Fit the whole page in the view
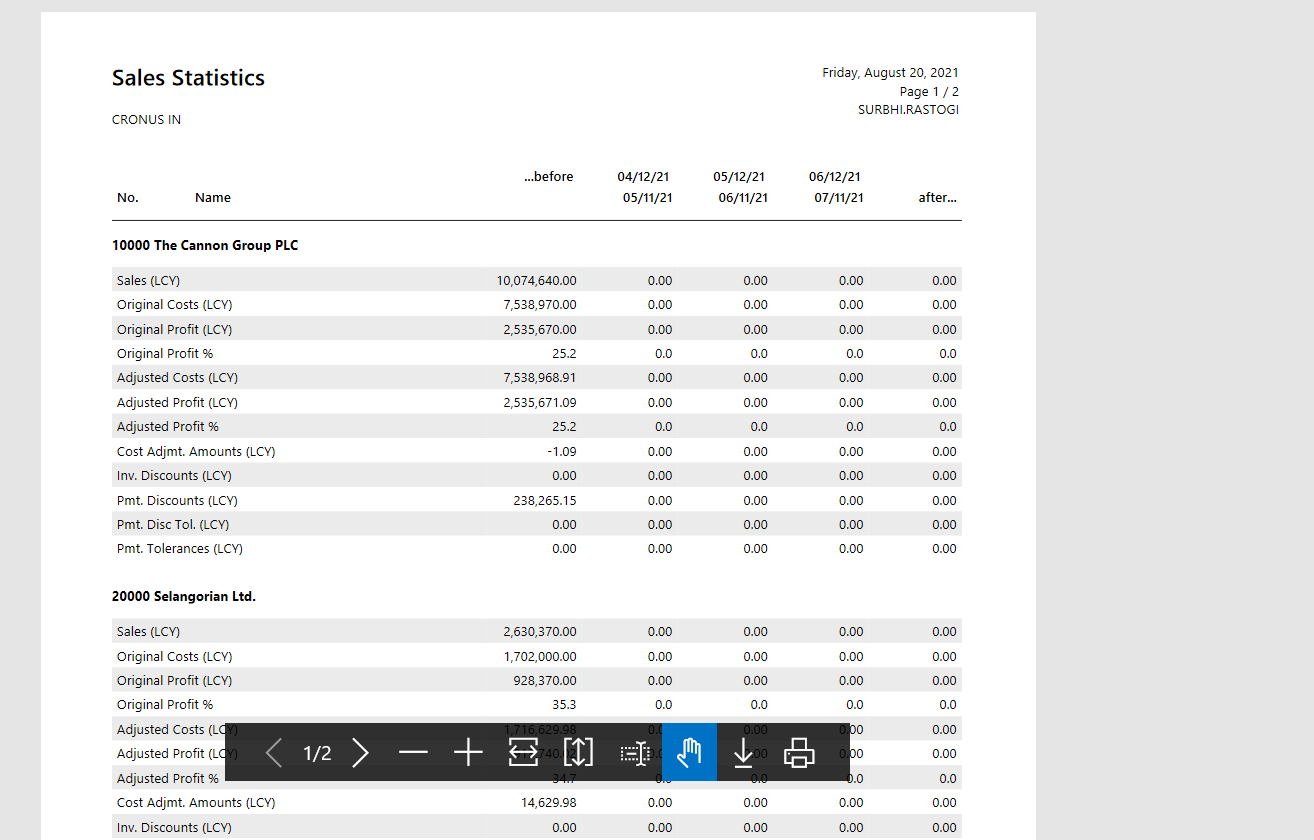This screenshot has height=840, width=1314. 578,753
